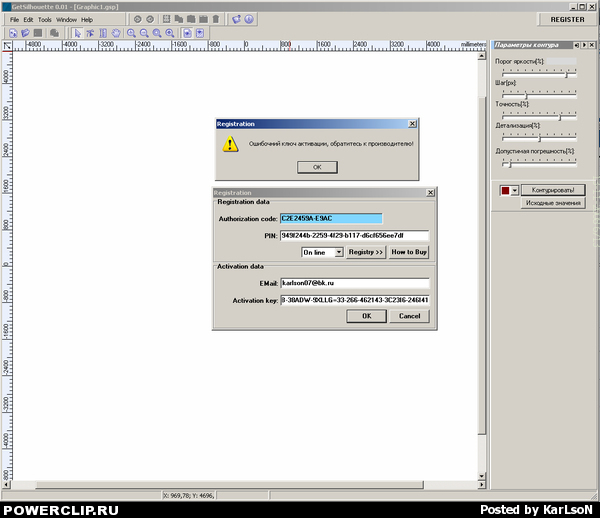Click the Registry >> button

tap(366, 253)
